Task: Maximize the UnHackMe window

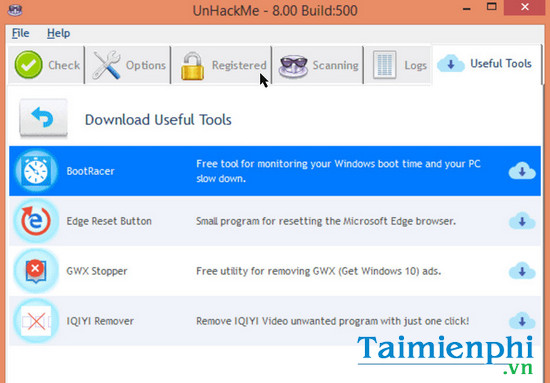Action: coord(492,6)
